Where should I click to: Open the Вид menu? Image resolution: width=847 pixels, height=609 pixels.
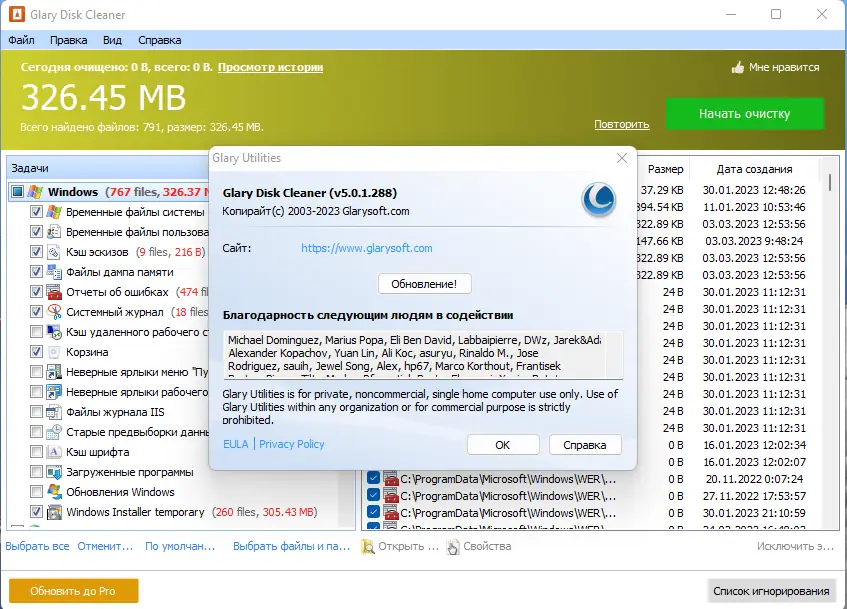coord(112,40)
